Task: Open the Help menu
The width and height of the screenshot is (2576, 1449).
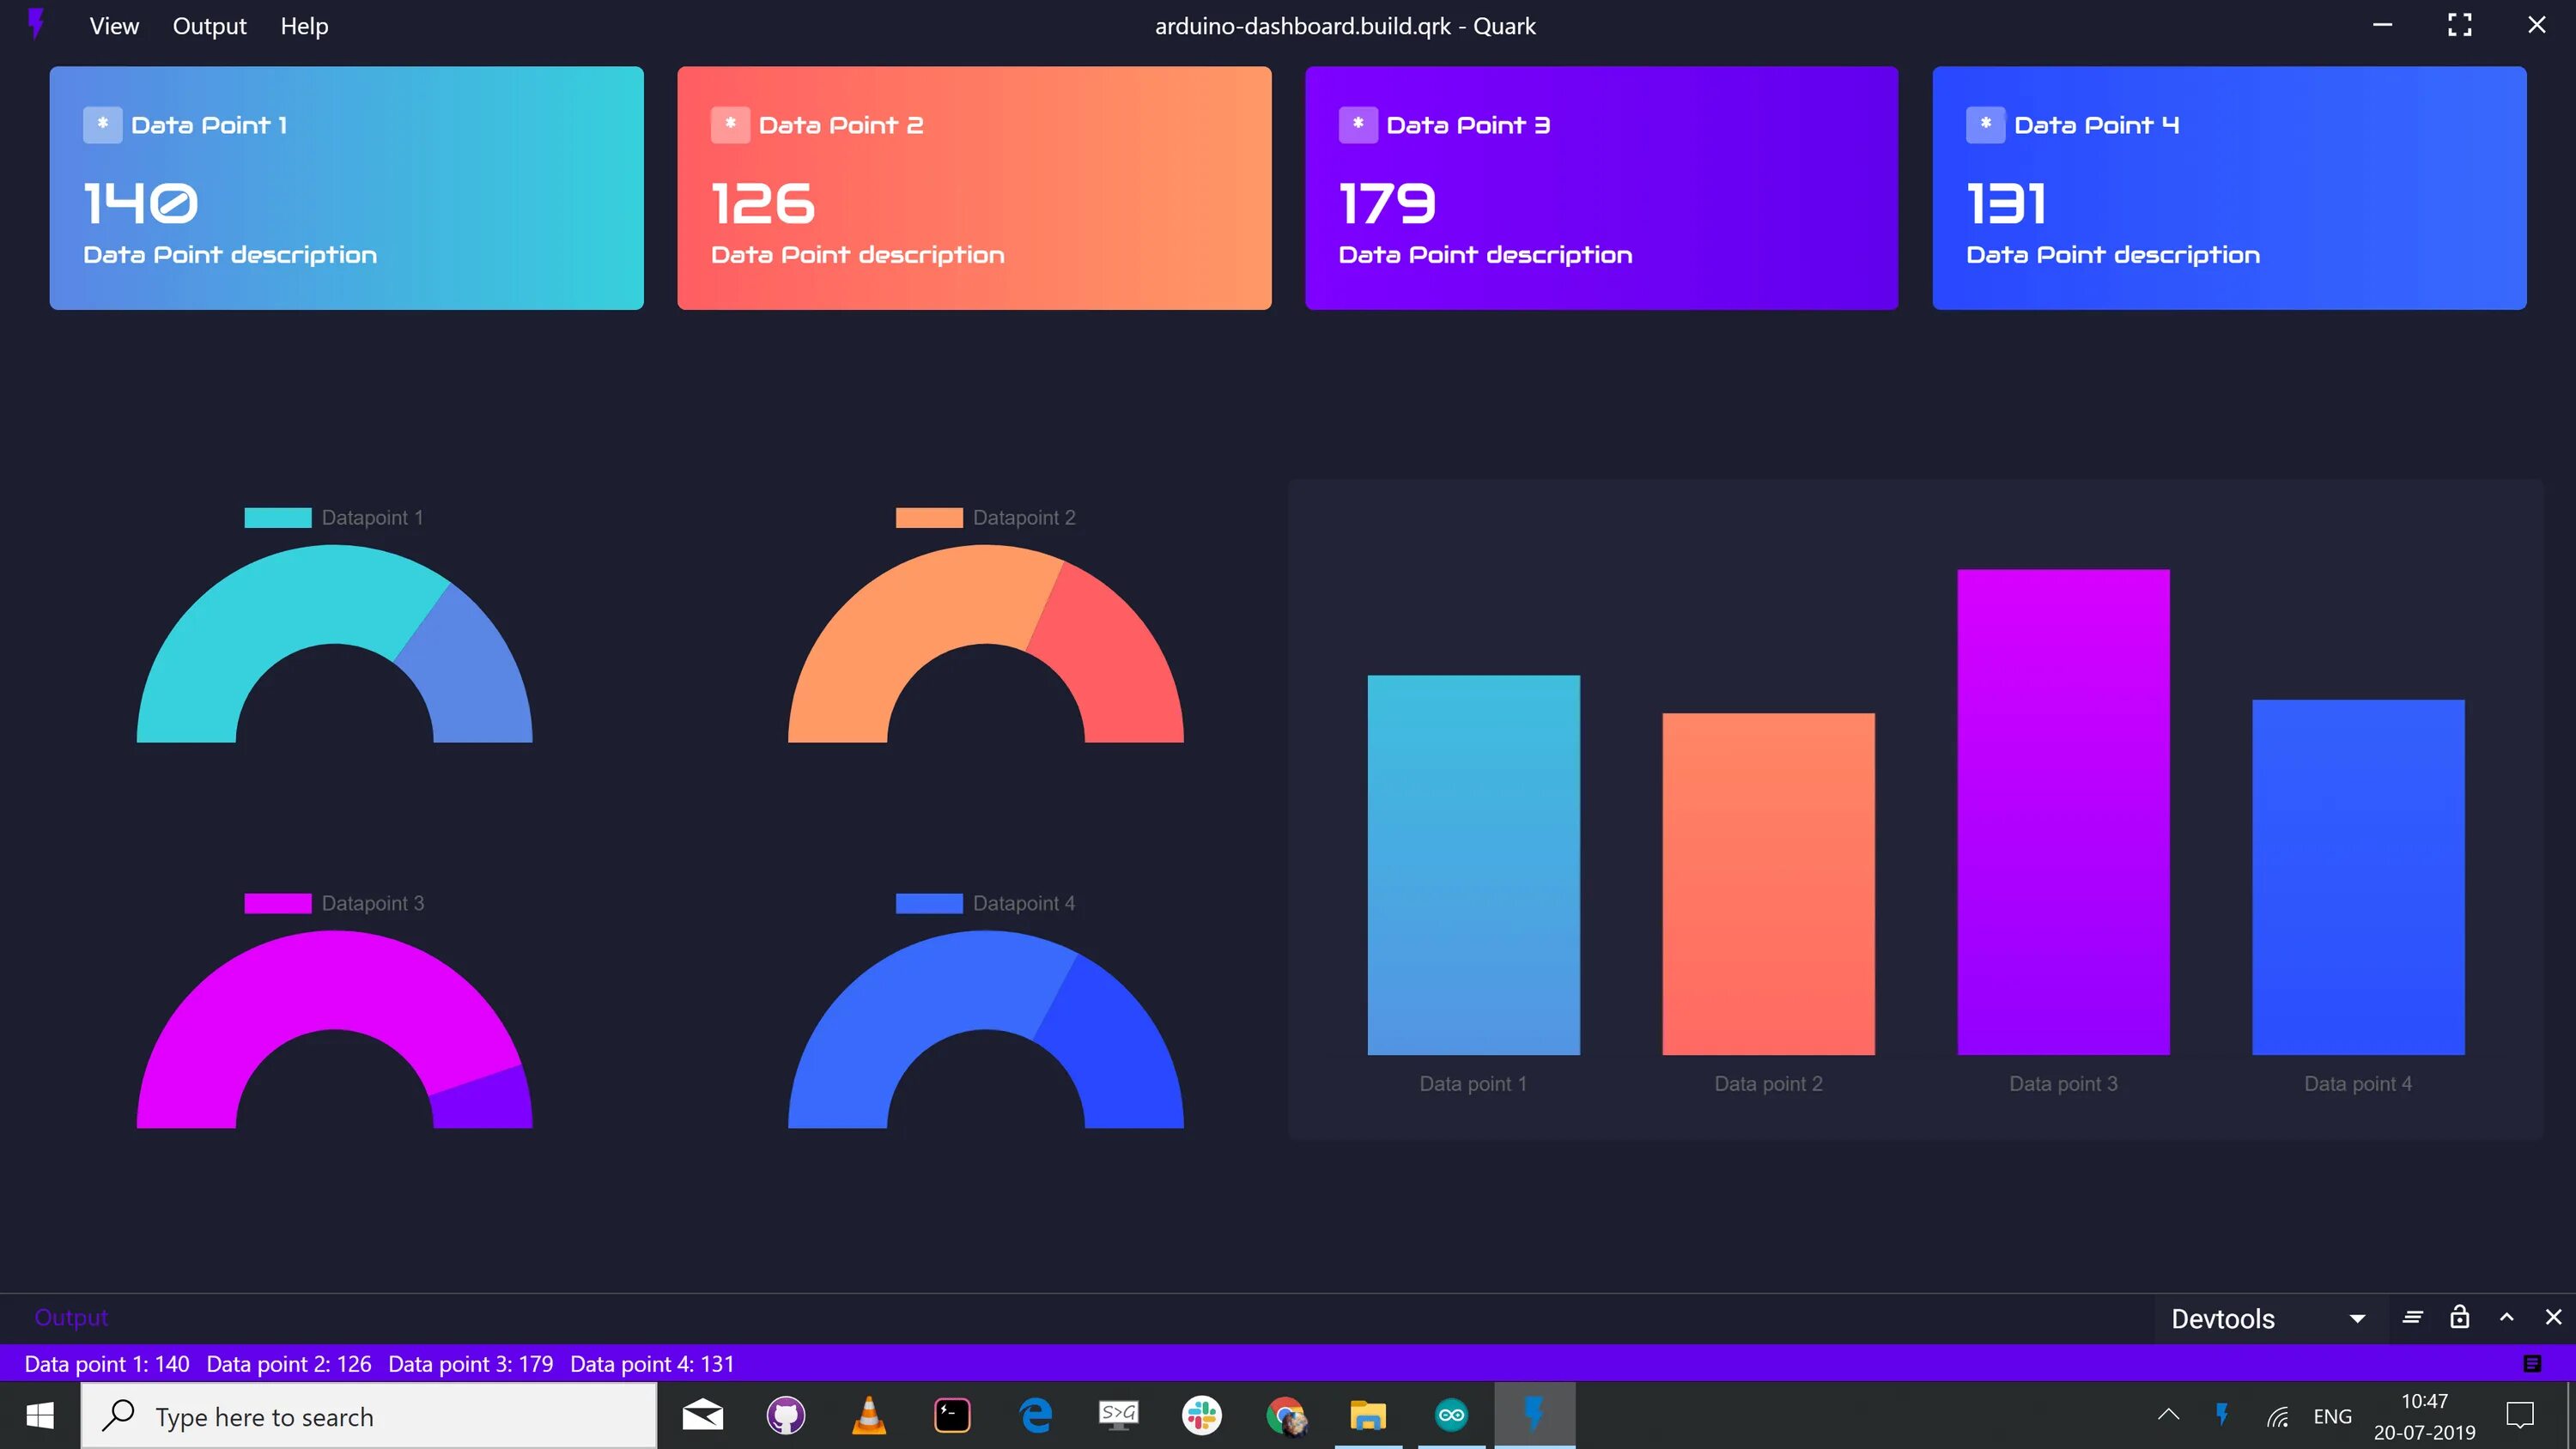Action: [x=304, y=26]
